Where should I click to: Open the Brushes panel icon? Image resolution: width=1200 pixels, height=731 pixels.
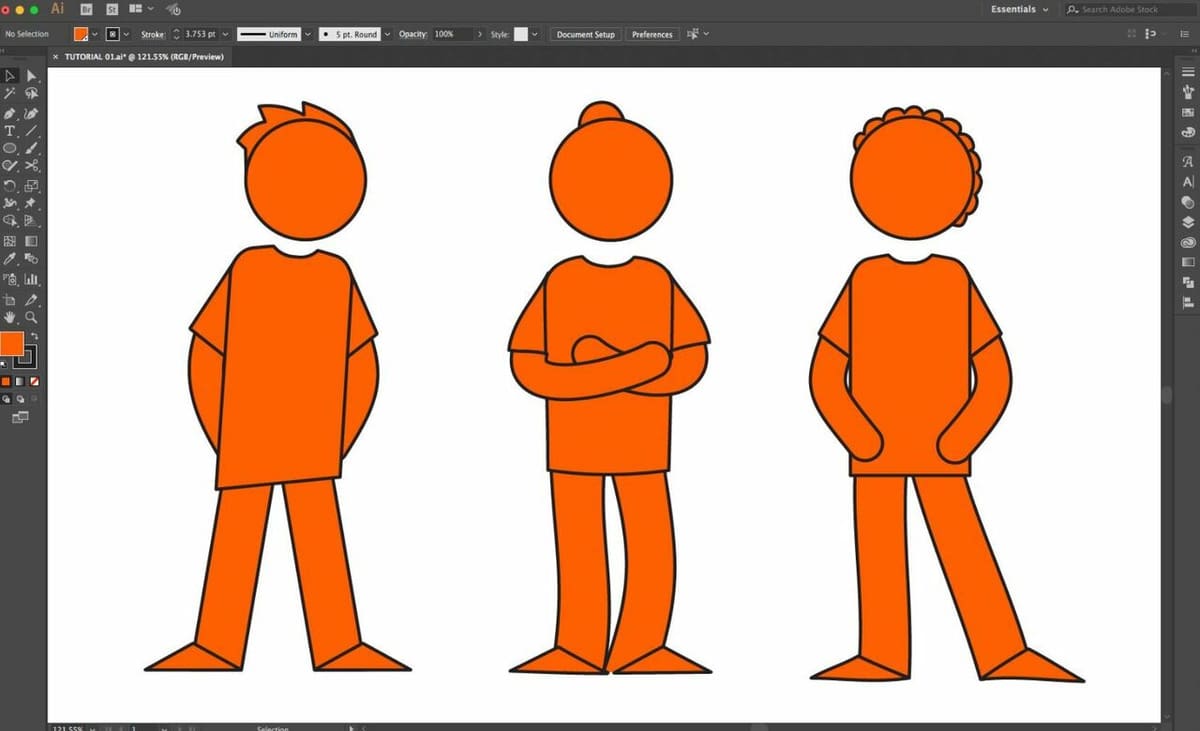pos(1188,92)
